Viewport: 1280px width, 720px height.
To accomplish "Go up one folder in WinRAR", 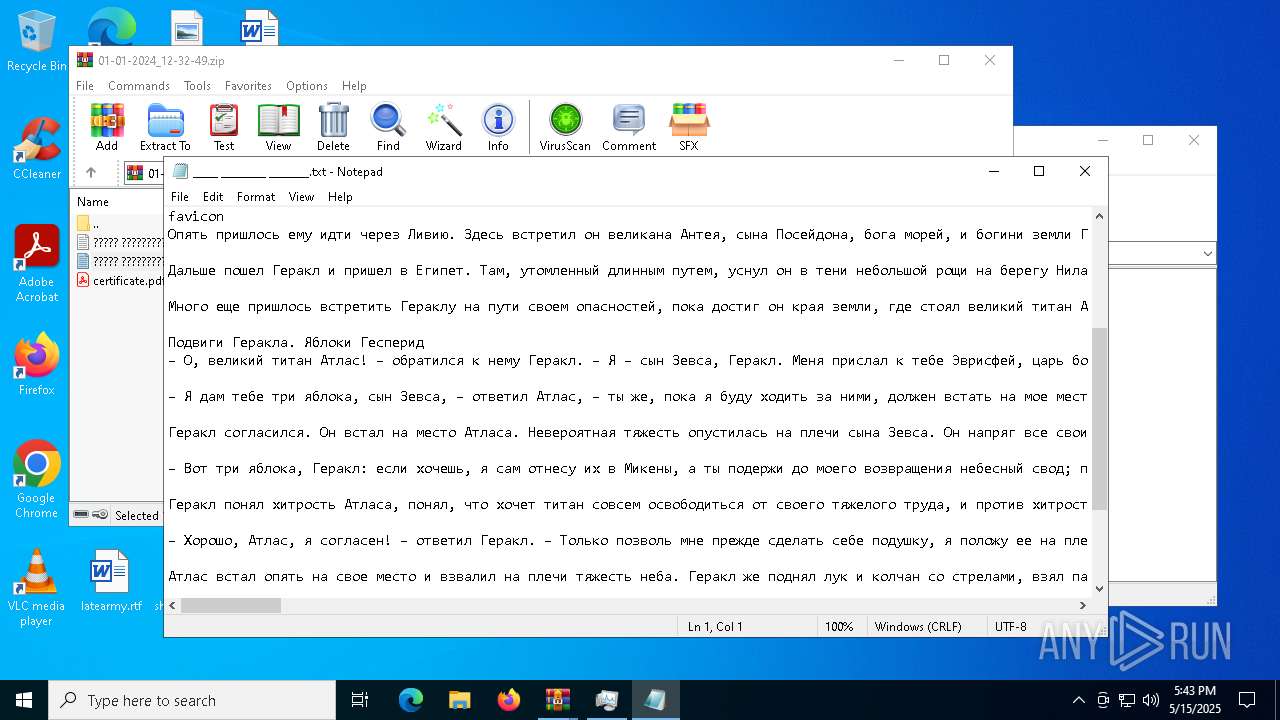I will pos(91,173).
